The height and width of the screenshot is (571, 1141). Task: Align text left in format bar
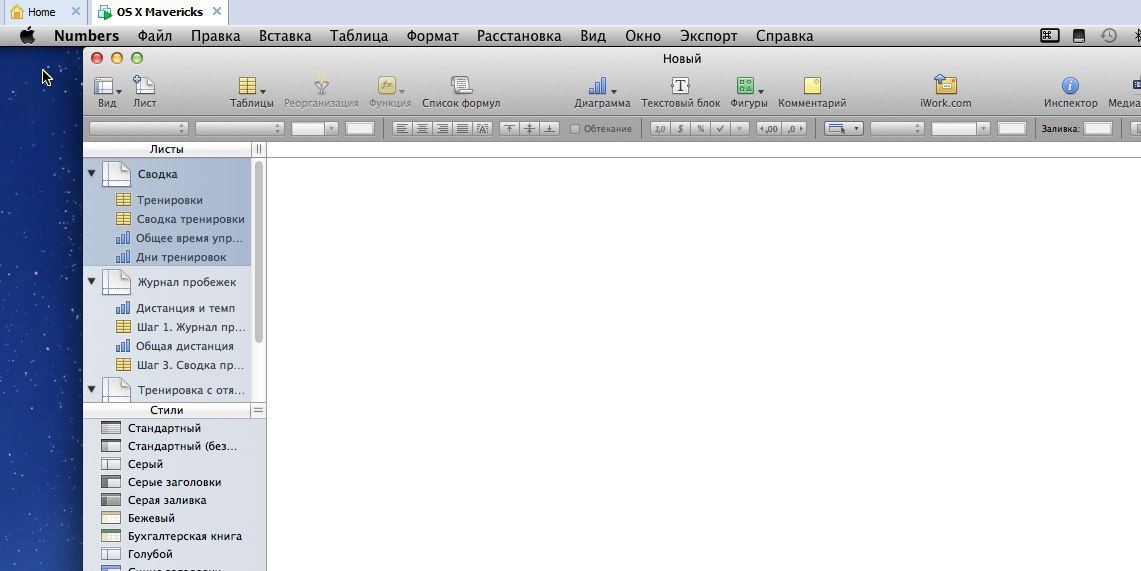402,129
